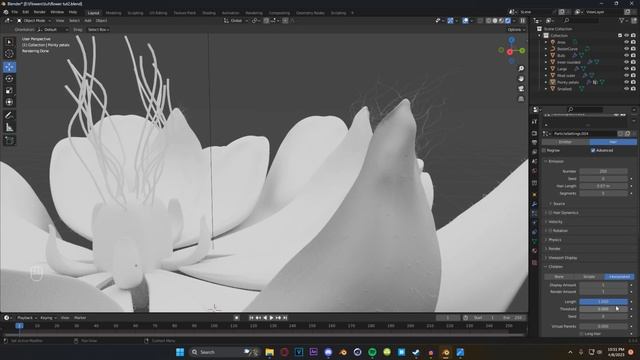Screen dimensions: 640x360
Task: Click the Play animation button
Action: tap(271, 318)
